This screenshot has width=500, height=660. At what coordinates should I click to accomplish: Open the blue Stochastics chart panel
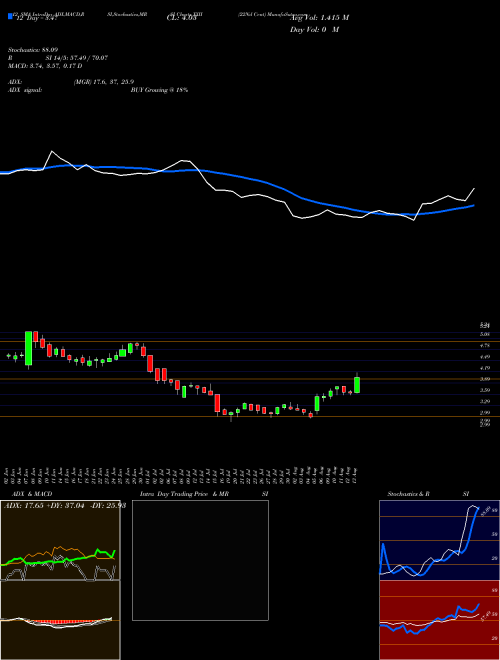[x=438, y=540]
